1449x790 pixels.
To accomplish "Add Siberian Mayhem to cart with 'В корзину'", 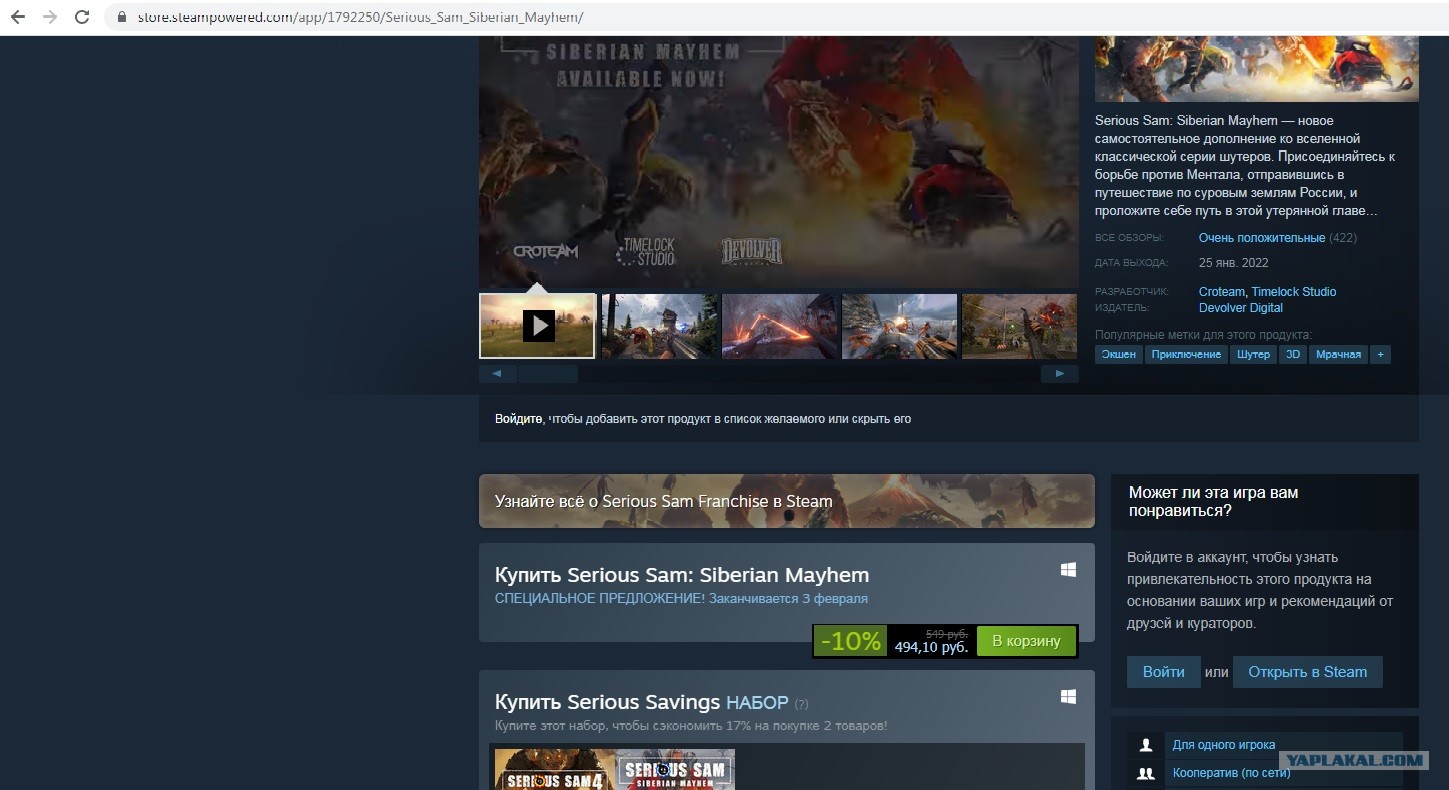I will (x=1026, y=641).
